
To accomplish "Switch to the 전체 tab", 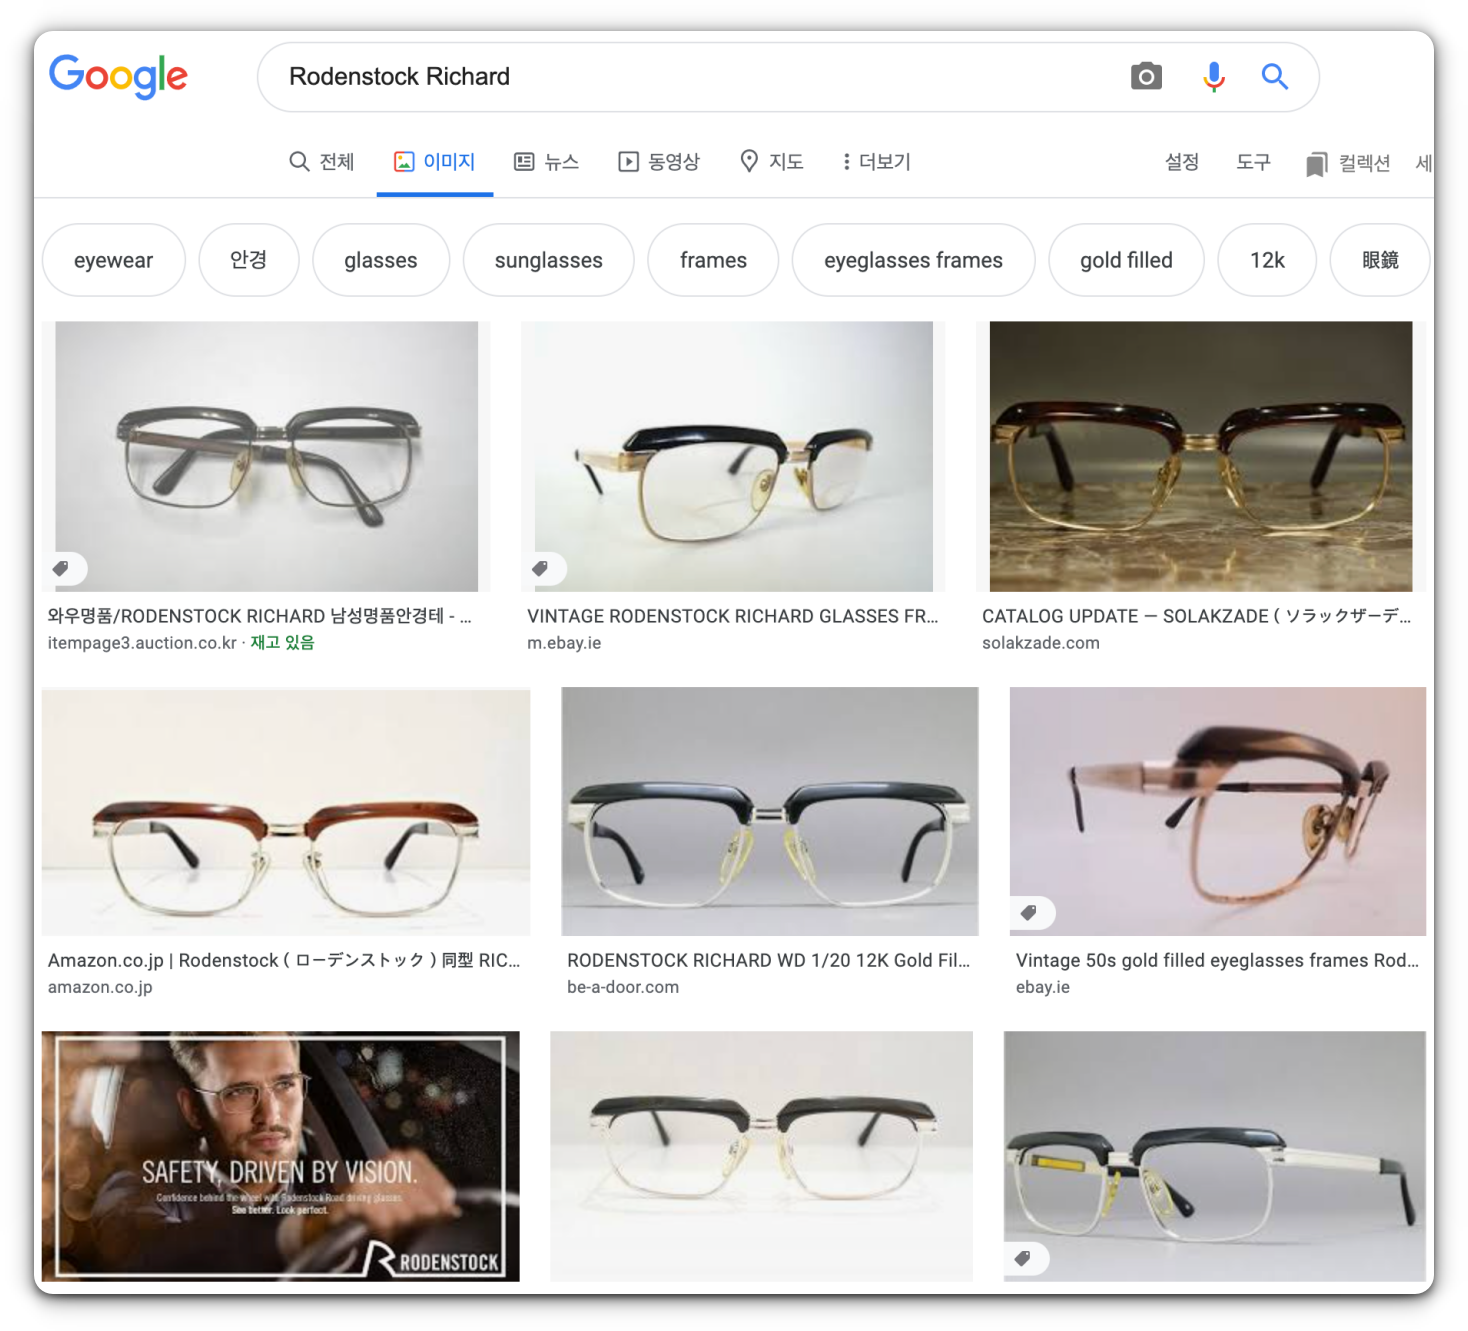I will coord(321,162).
